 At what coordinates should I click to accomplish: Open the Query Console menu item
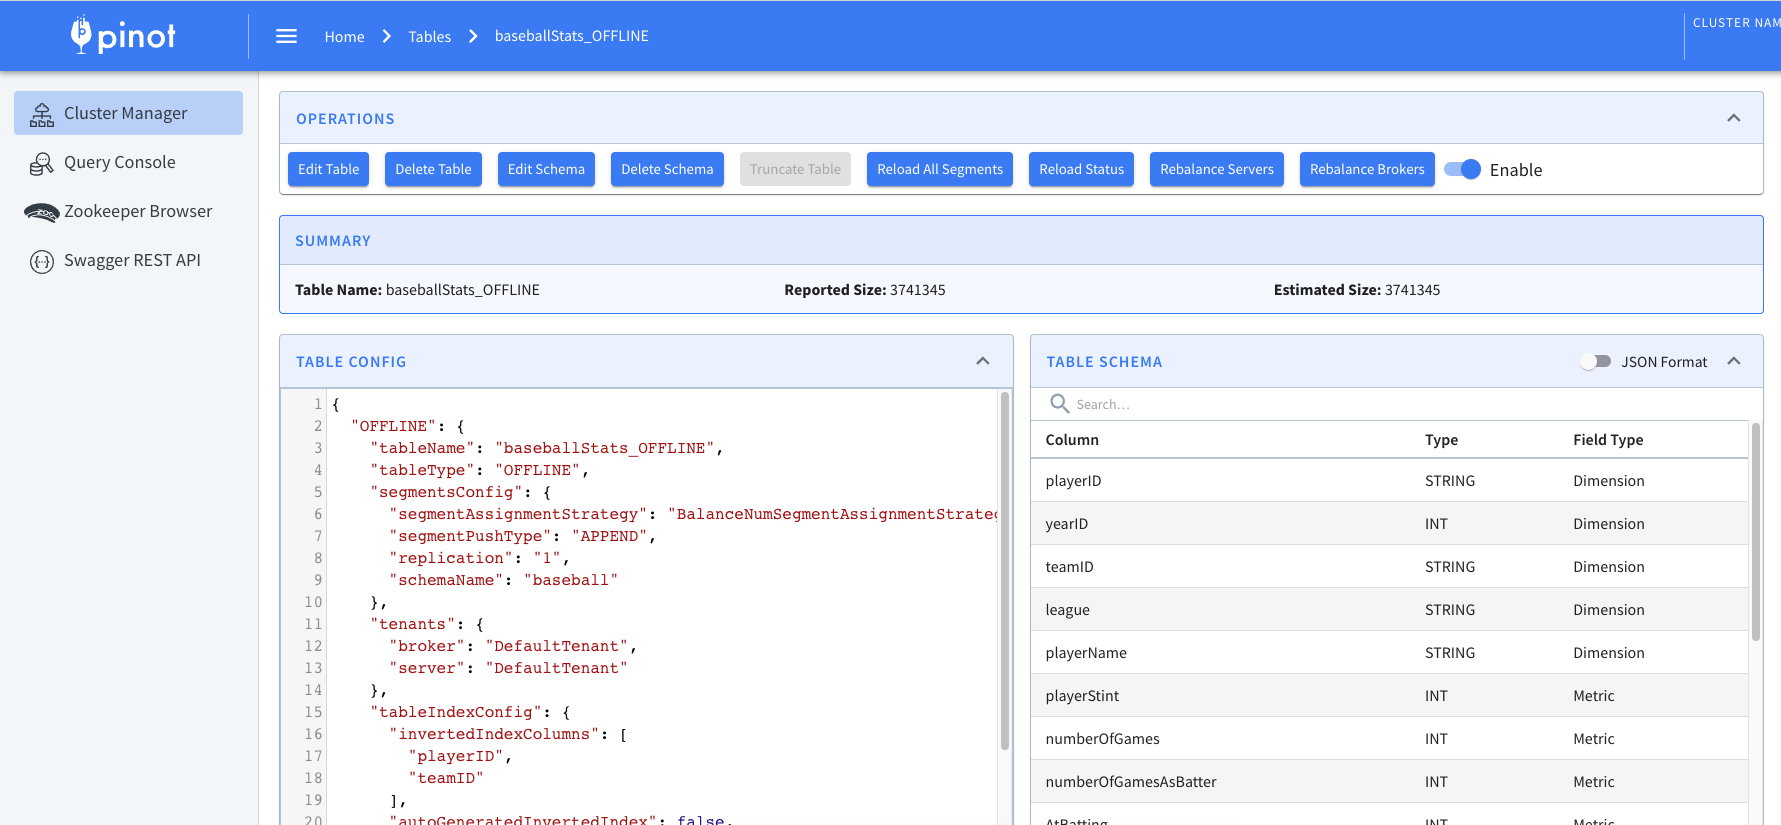click(x=119, y=163)
